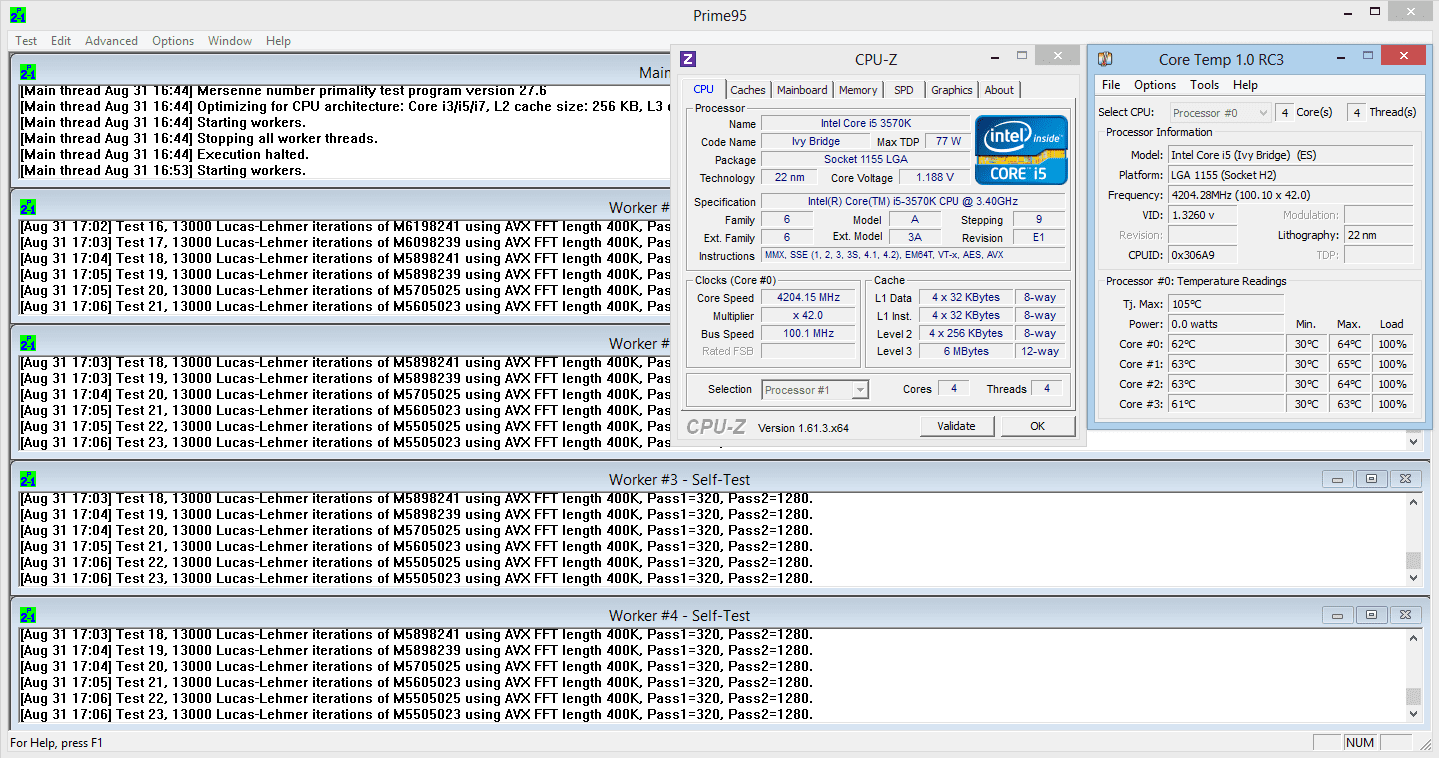The height and width of the screenshot is (758, 1439).
Task: Switch to the SPD tab in CPU-Z
Action: tap(904, 90)
